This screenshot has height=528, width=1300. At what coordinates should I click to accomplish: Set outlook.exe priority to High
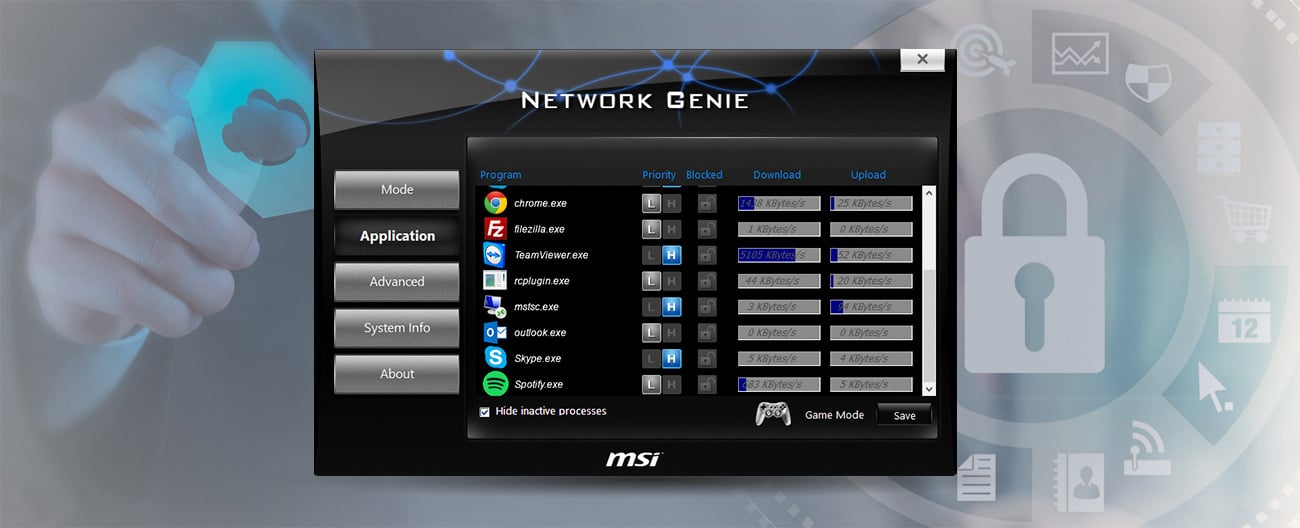pyautogui.click(x=671, y=332)
